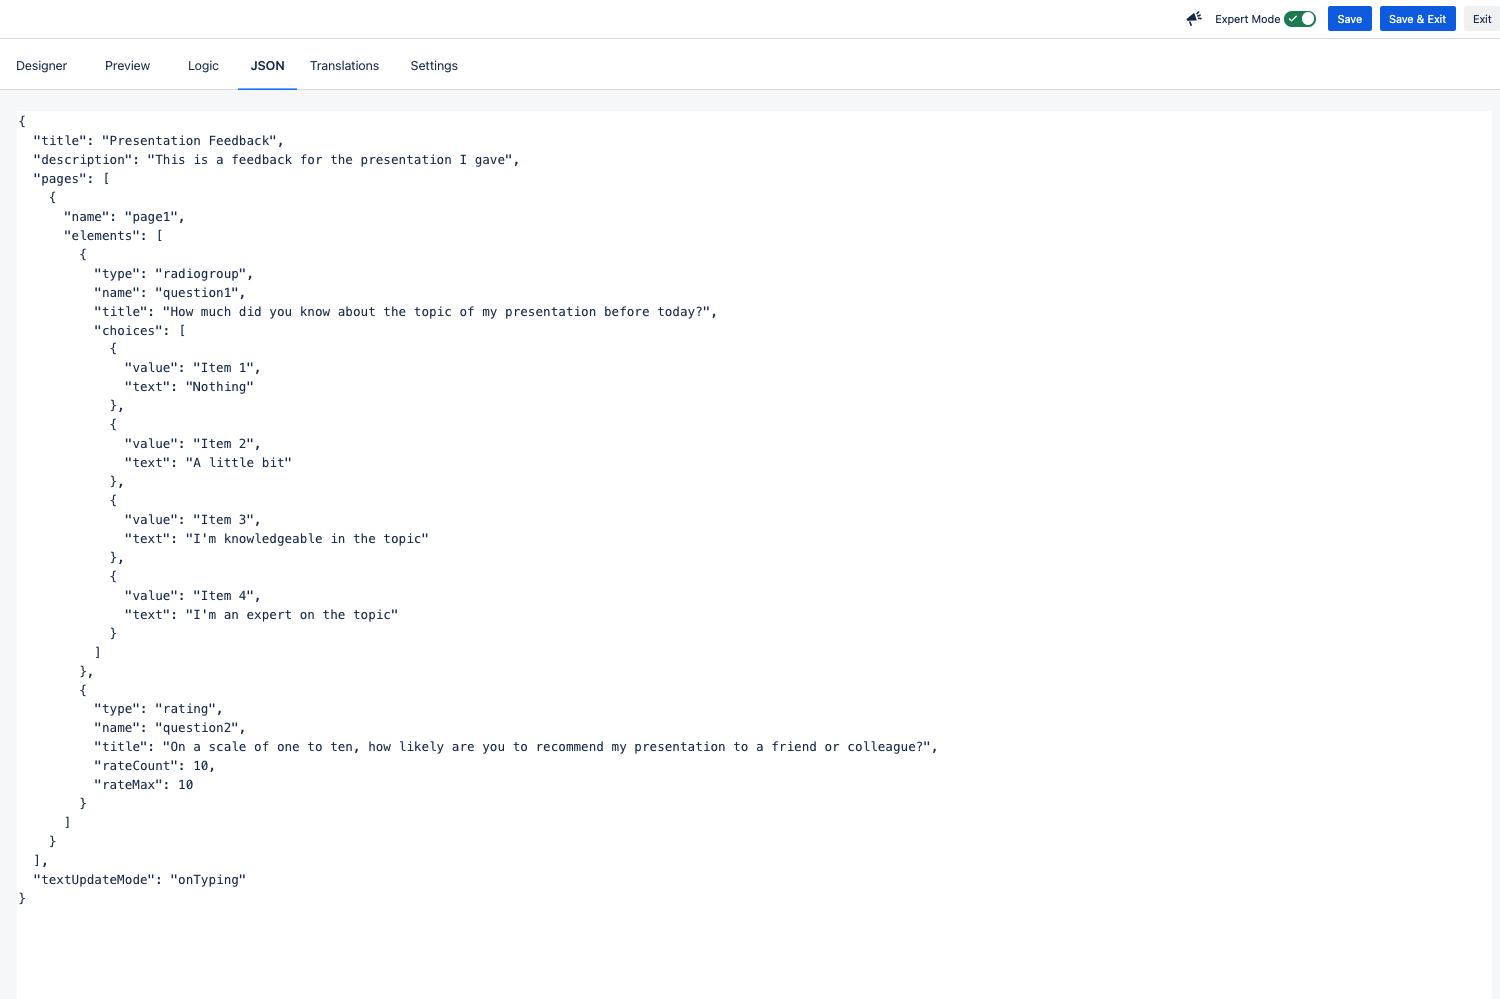Place cursor on "Nothing" choice text

click(x=220, y=387)
